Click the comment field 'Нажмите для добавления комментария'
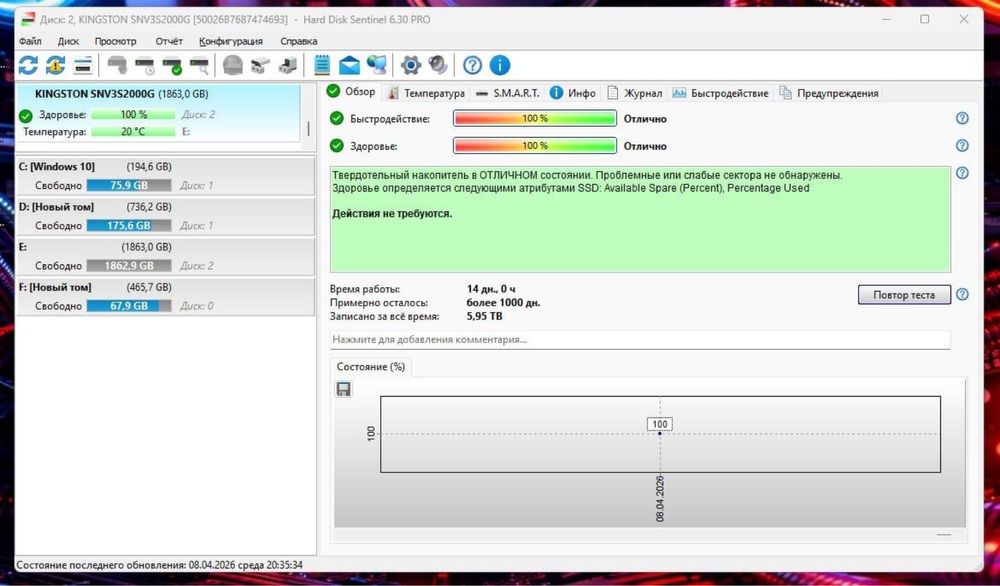This screenshot has width=1000, height=586. pos(640,339)
